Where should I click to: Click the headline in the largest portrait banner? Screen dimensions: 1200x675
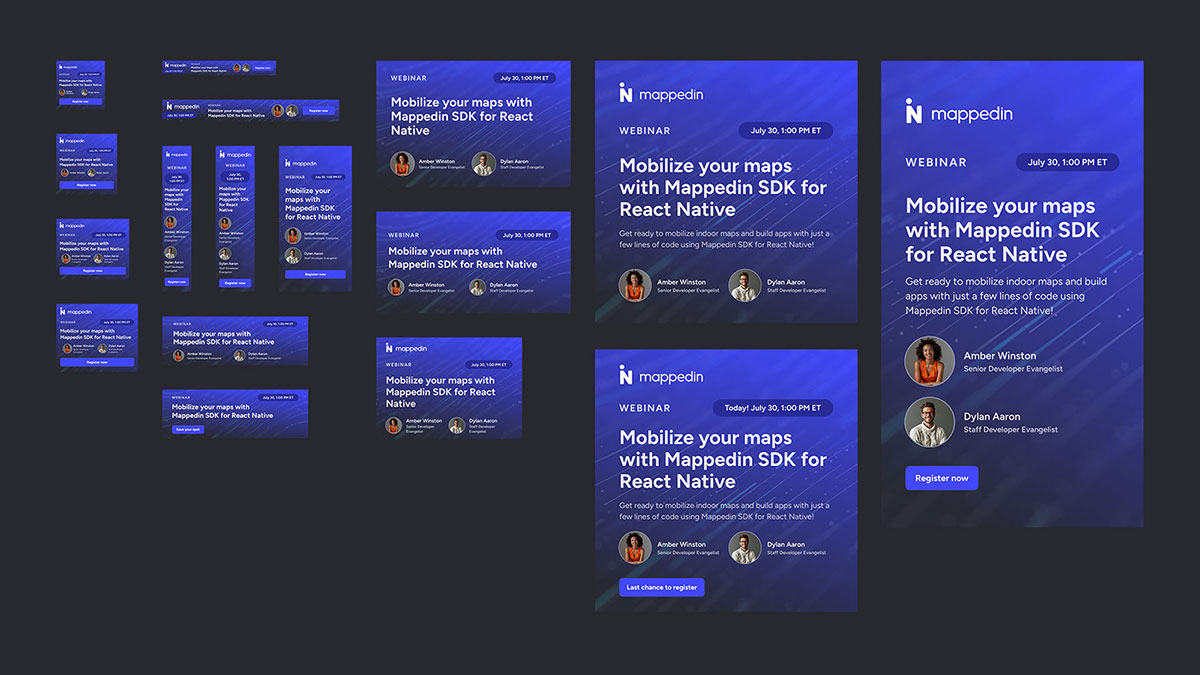point(1002,230)
